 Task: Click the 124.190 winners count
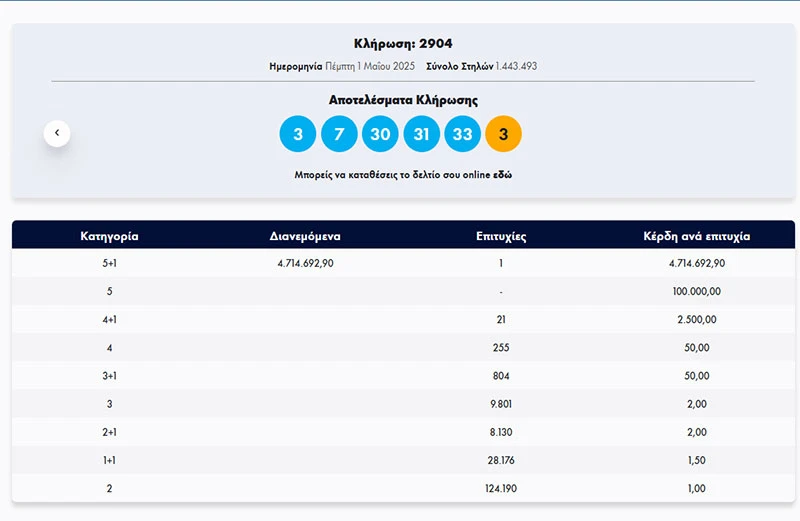[x=501, y=488]
